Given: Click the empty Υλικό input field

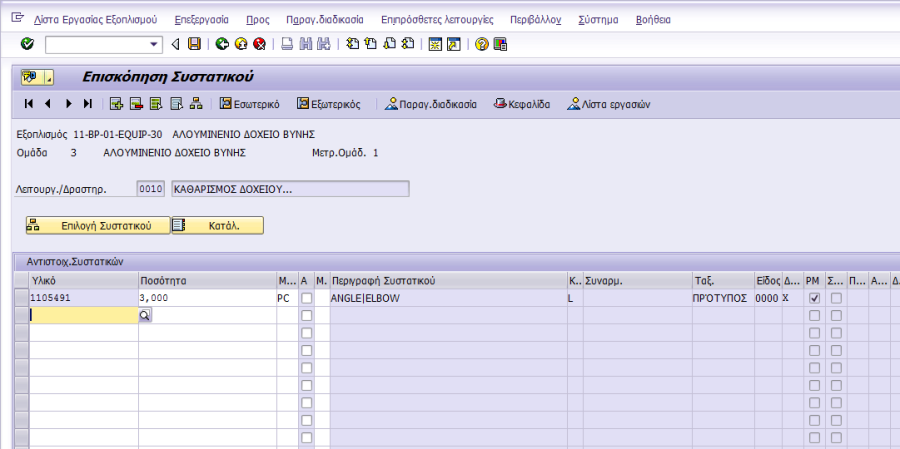Looking at the screenshot, I should tap(83, 315).
